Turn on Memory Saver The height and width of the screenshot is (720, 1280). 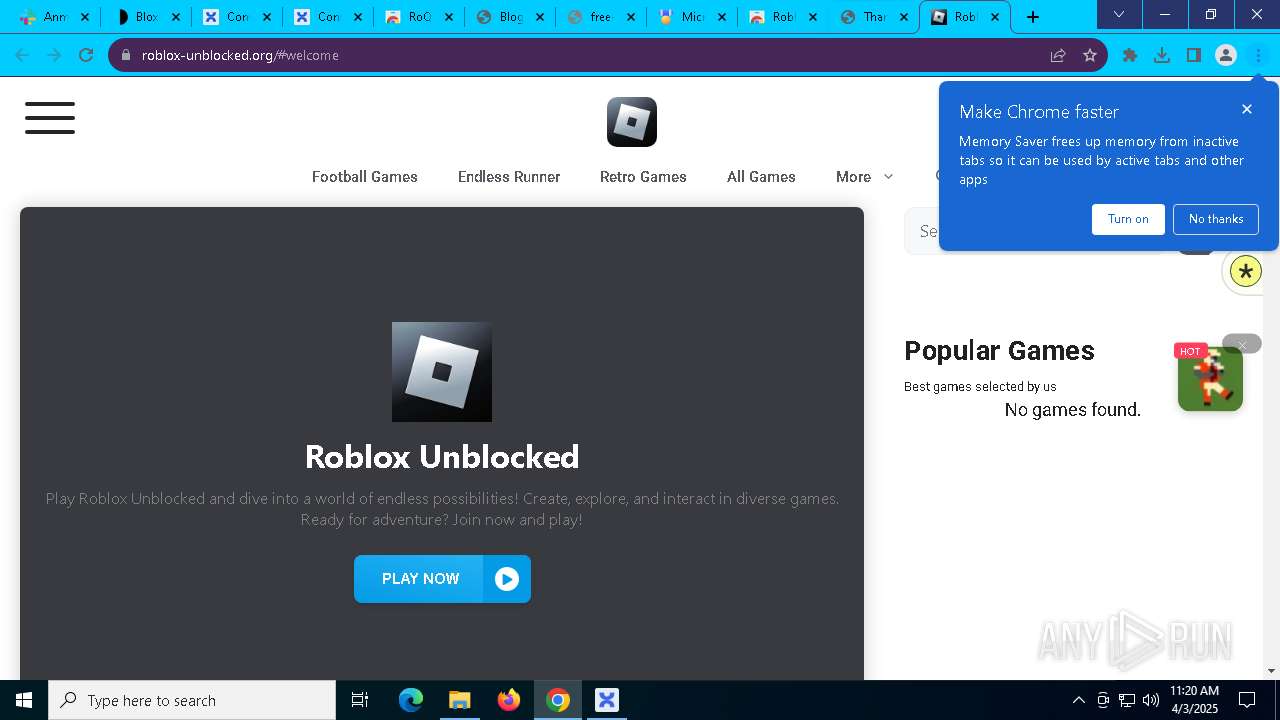pyautogui.click(x=1128, y=219)
